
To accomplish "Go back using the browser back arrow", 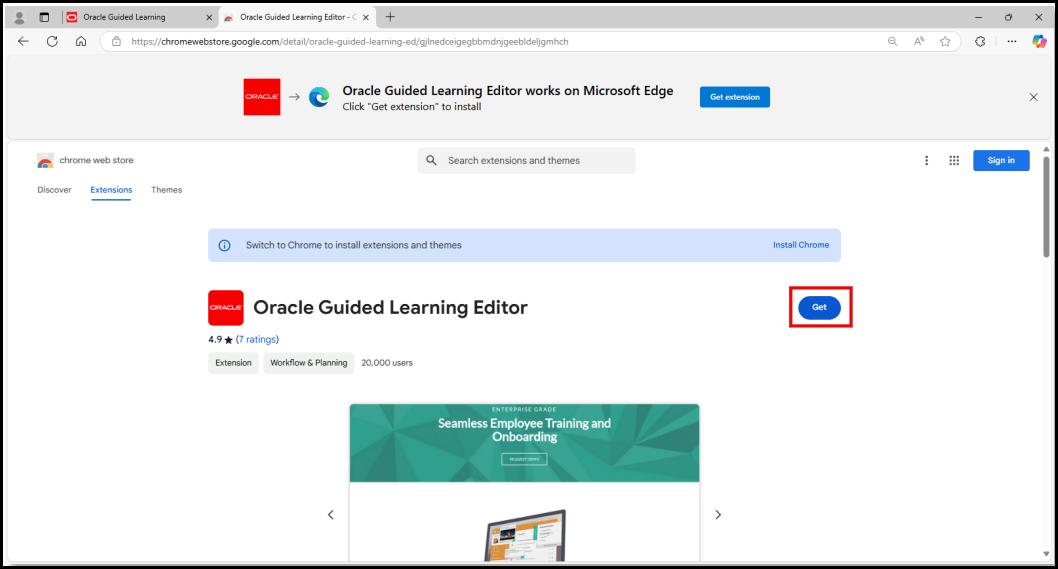I will pyautogui.click(x=23, y=41).
